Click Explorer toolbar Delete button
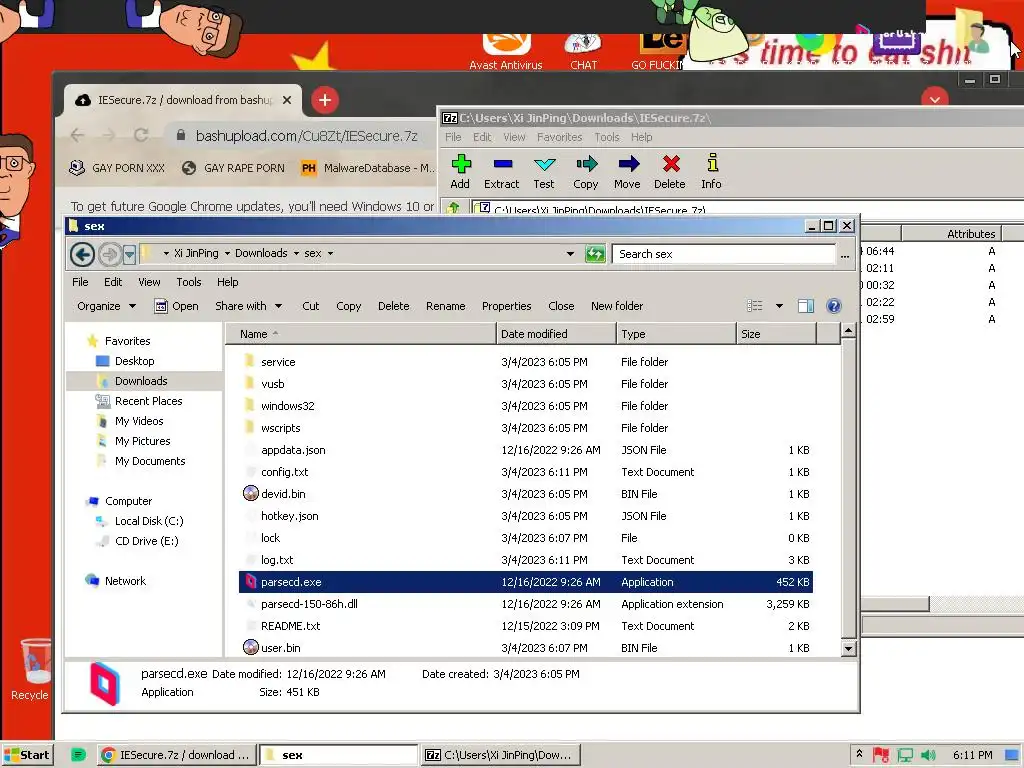The width and height of the screenshot is (1024, 768). click(394, 306)
